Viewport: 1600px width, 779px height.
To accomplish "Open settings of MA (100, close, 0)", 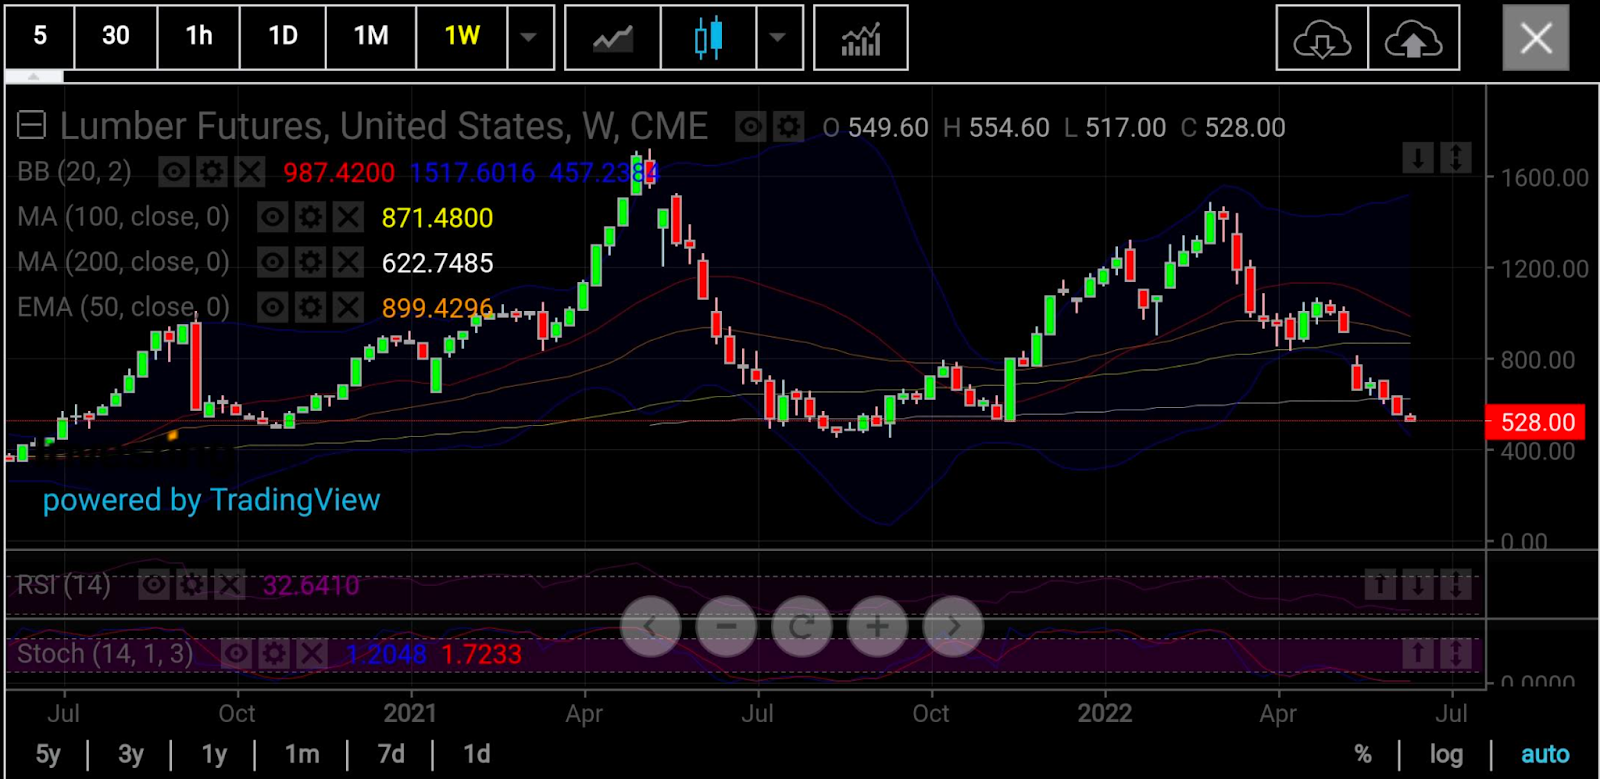I will pos(310,217).
